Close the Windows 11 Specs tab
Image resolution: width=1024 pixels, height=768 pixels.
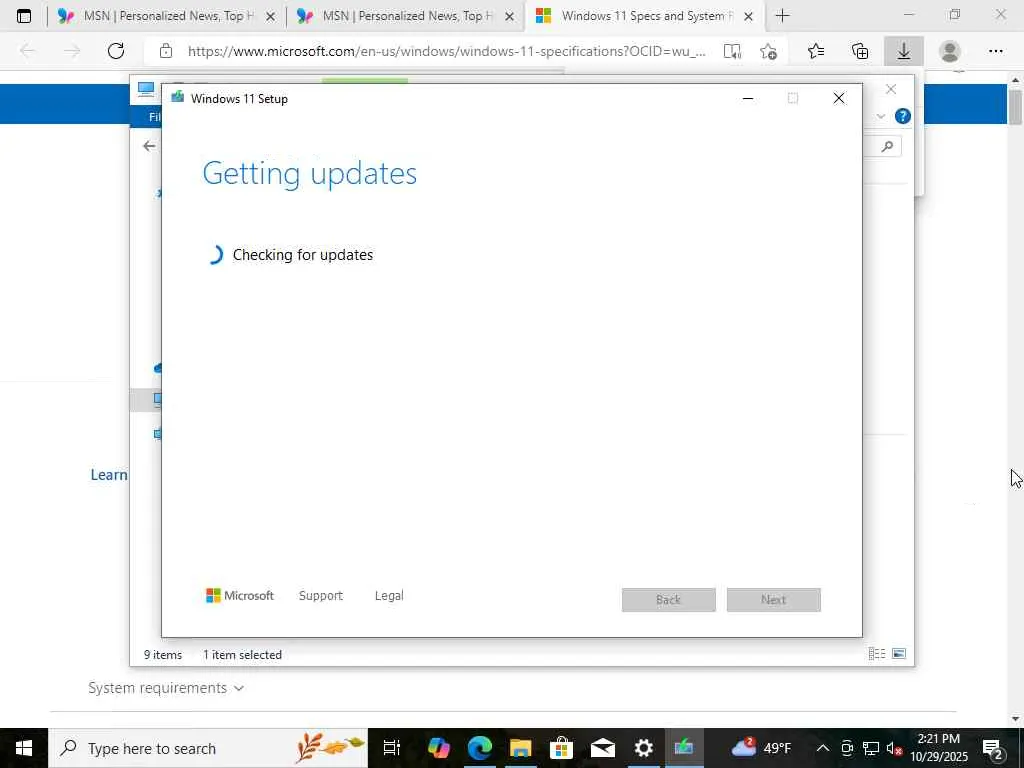tap(748, 16)
